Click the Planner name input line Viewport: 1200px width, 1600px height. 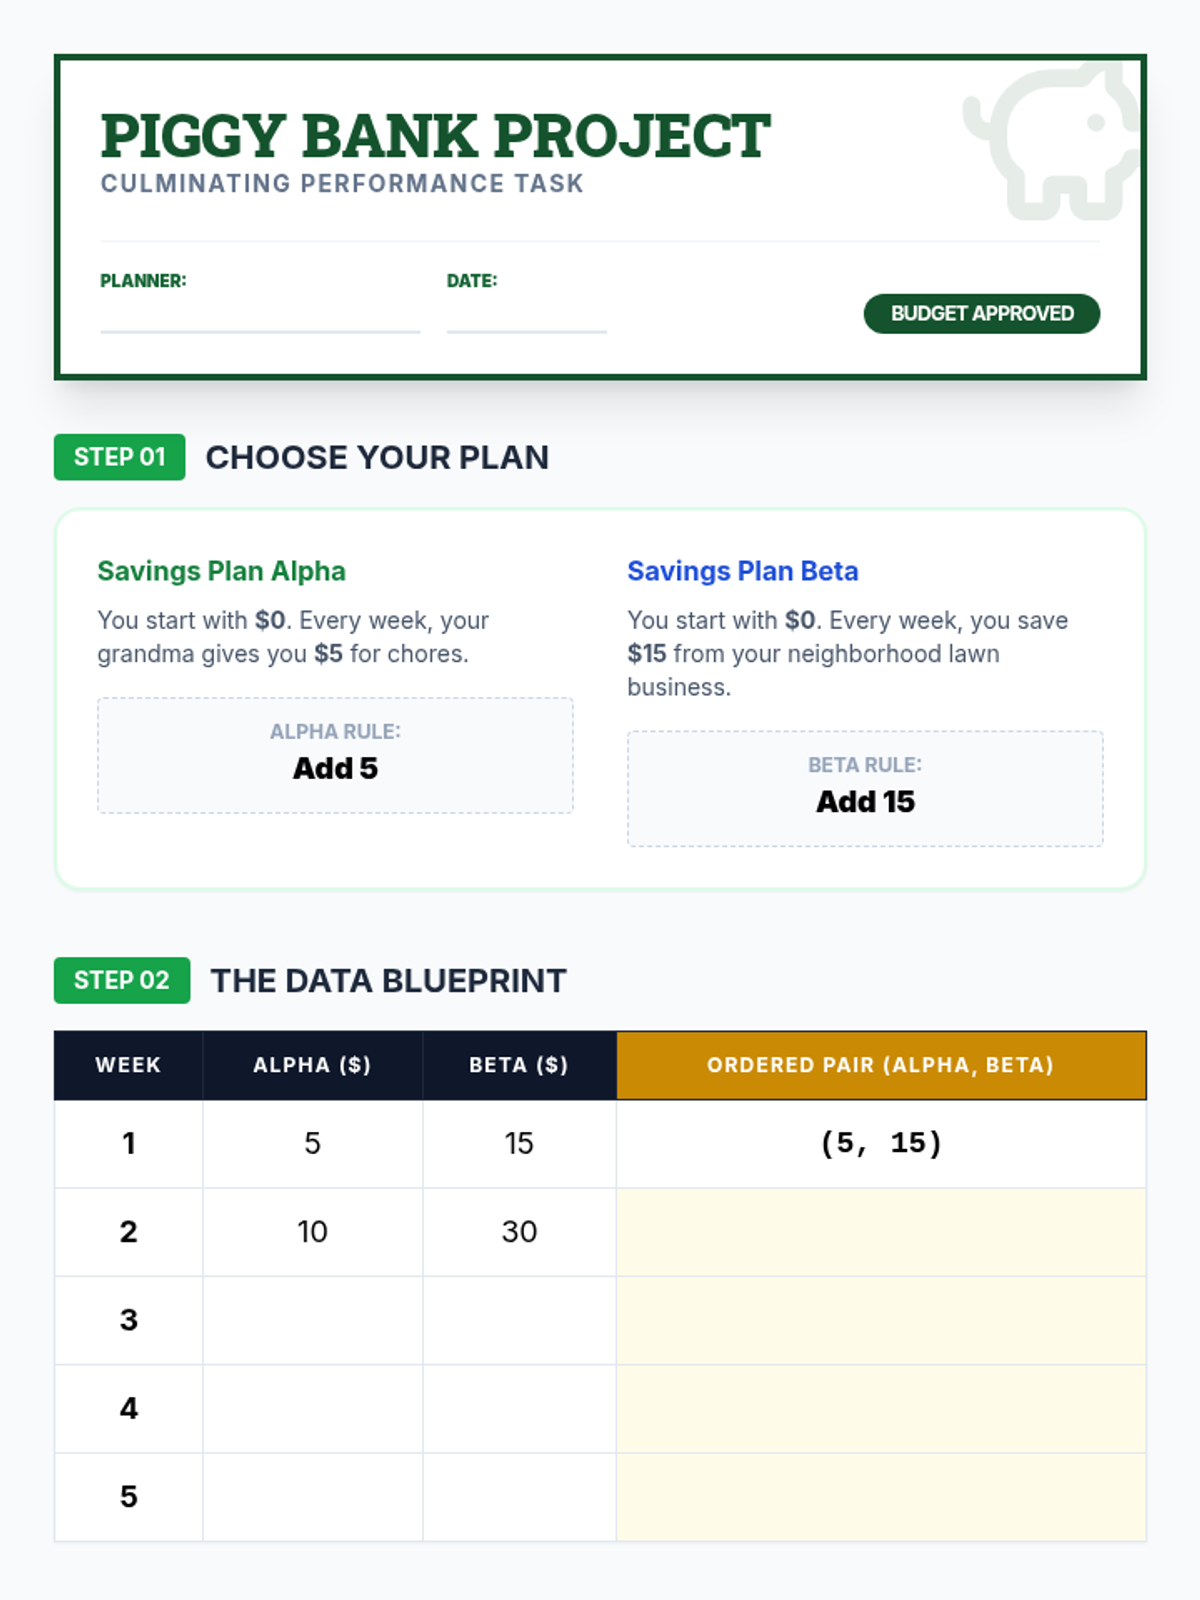259,316
